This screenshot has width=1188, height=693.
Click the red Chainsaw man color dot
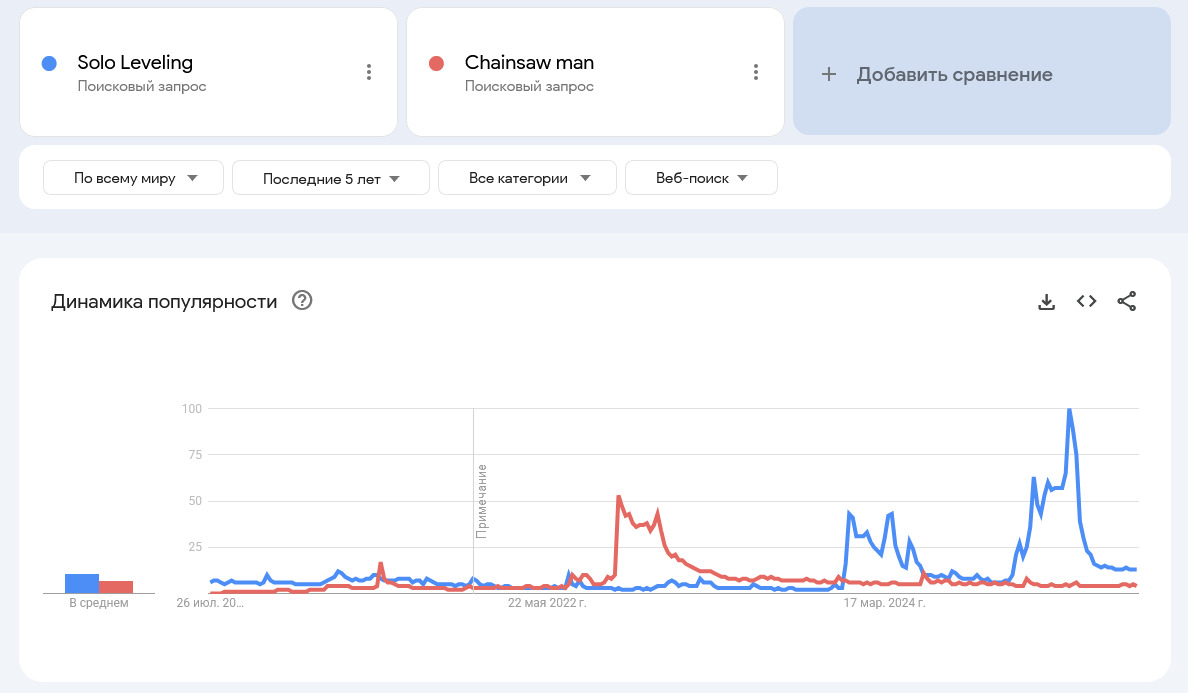click(435, 63)
